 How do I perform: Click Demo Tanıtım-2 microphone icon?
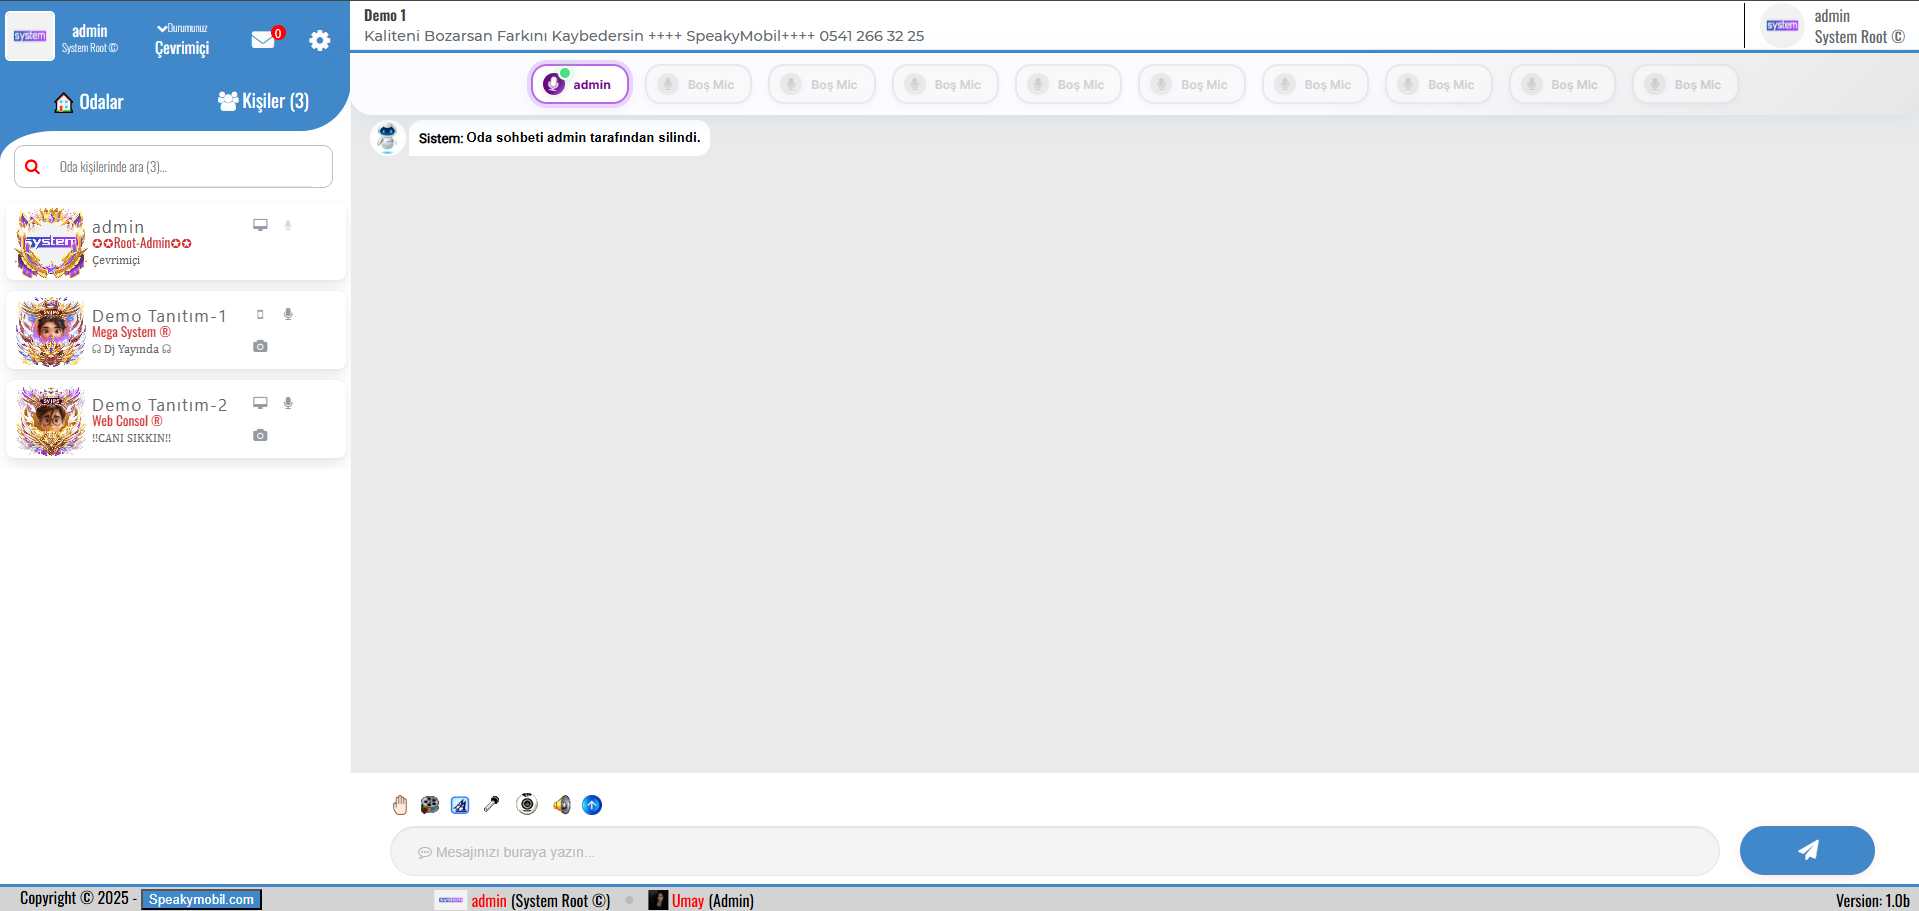[x=288, y=403]
